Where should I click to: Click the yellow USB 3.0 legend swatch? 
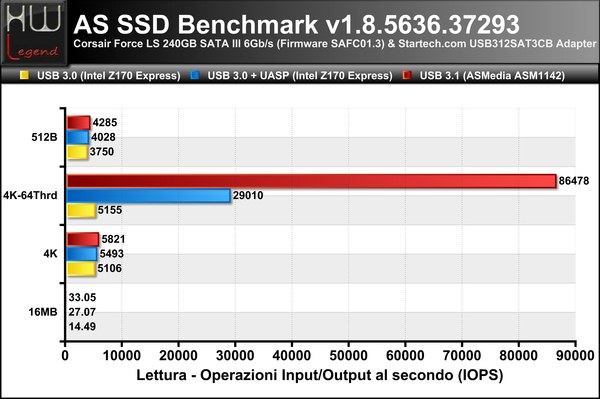[x=24, y=75]
